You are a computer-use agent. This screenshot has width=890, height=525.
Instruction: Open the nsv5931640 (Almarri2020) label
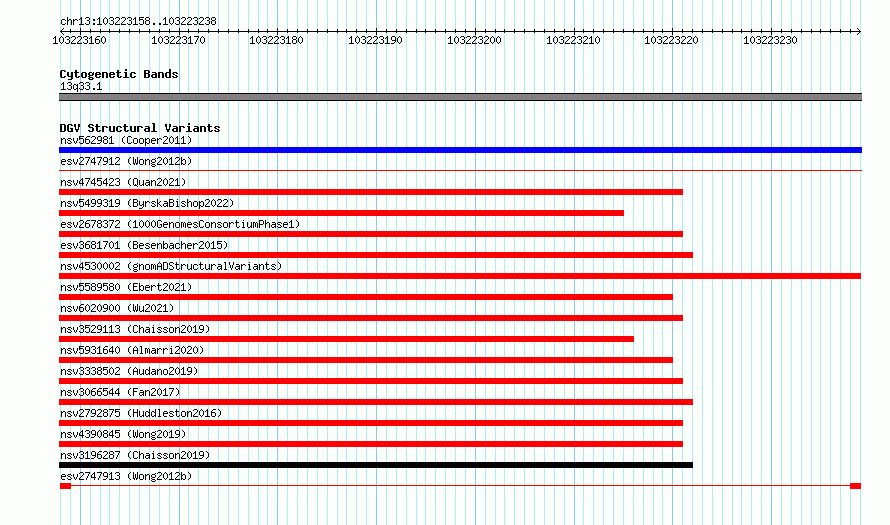click(x=132, y=350)
